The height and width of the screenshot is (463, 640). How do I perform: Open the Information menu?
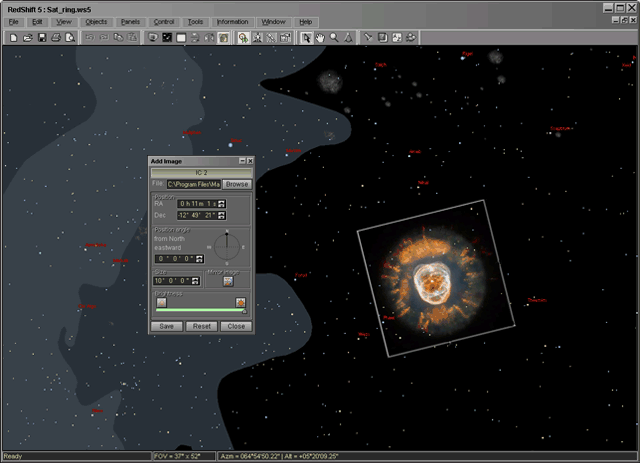[x=232, y=21]
